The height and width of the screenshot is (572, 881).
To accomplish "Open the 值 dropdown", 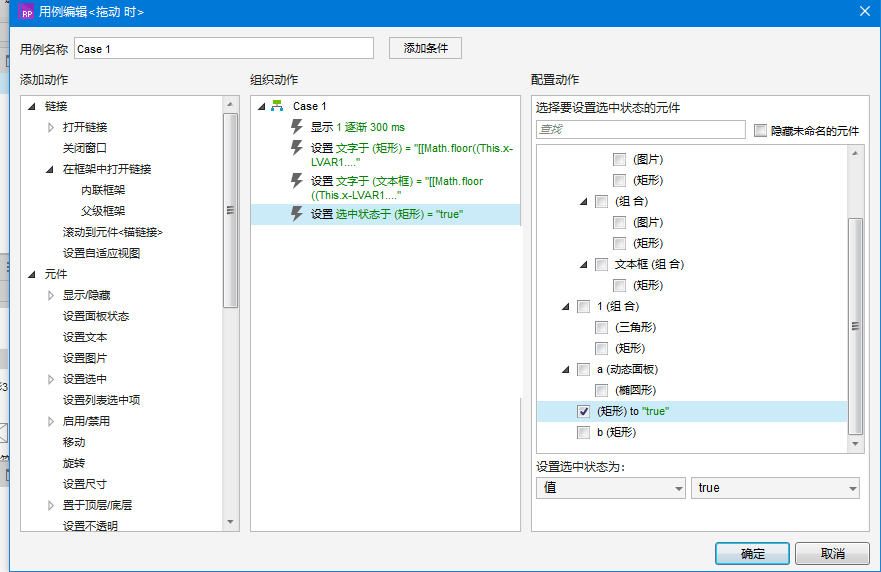I will pos(610,488).
